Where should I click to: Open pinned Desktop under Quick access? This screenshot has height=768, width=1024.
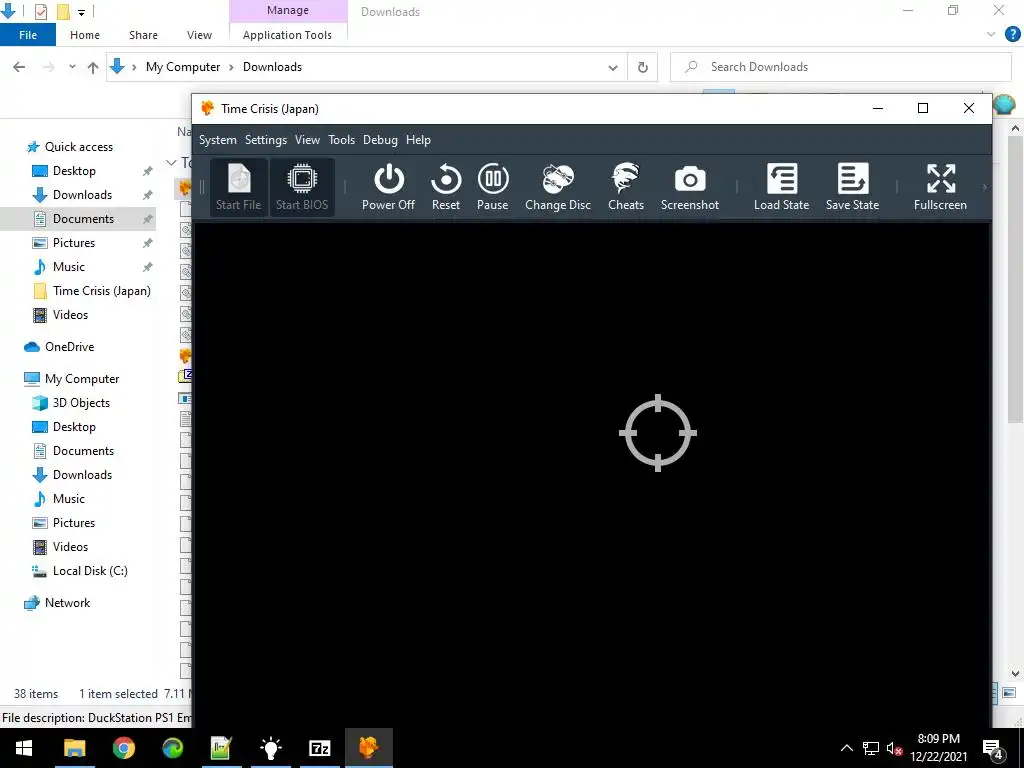click(x=74, y=171)
